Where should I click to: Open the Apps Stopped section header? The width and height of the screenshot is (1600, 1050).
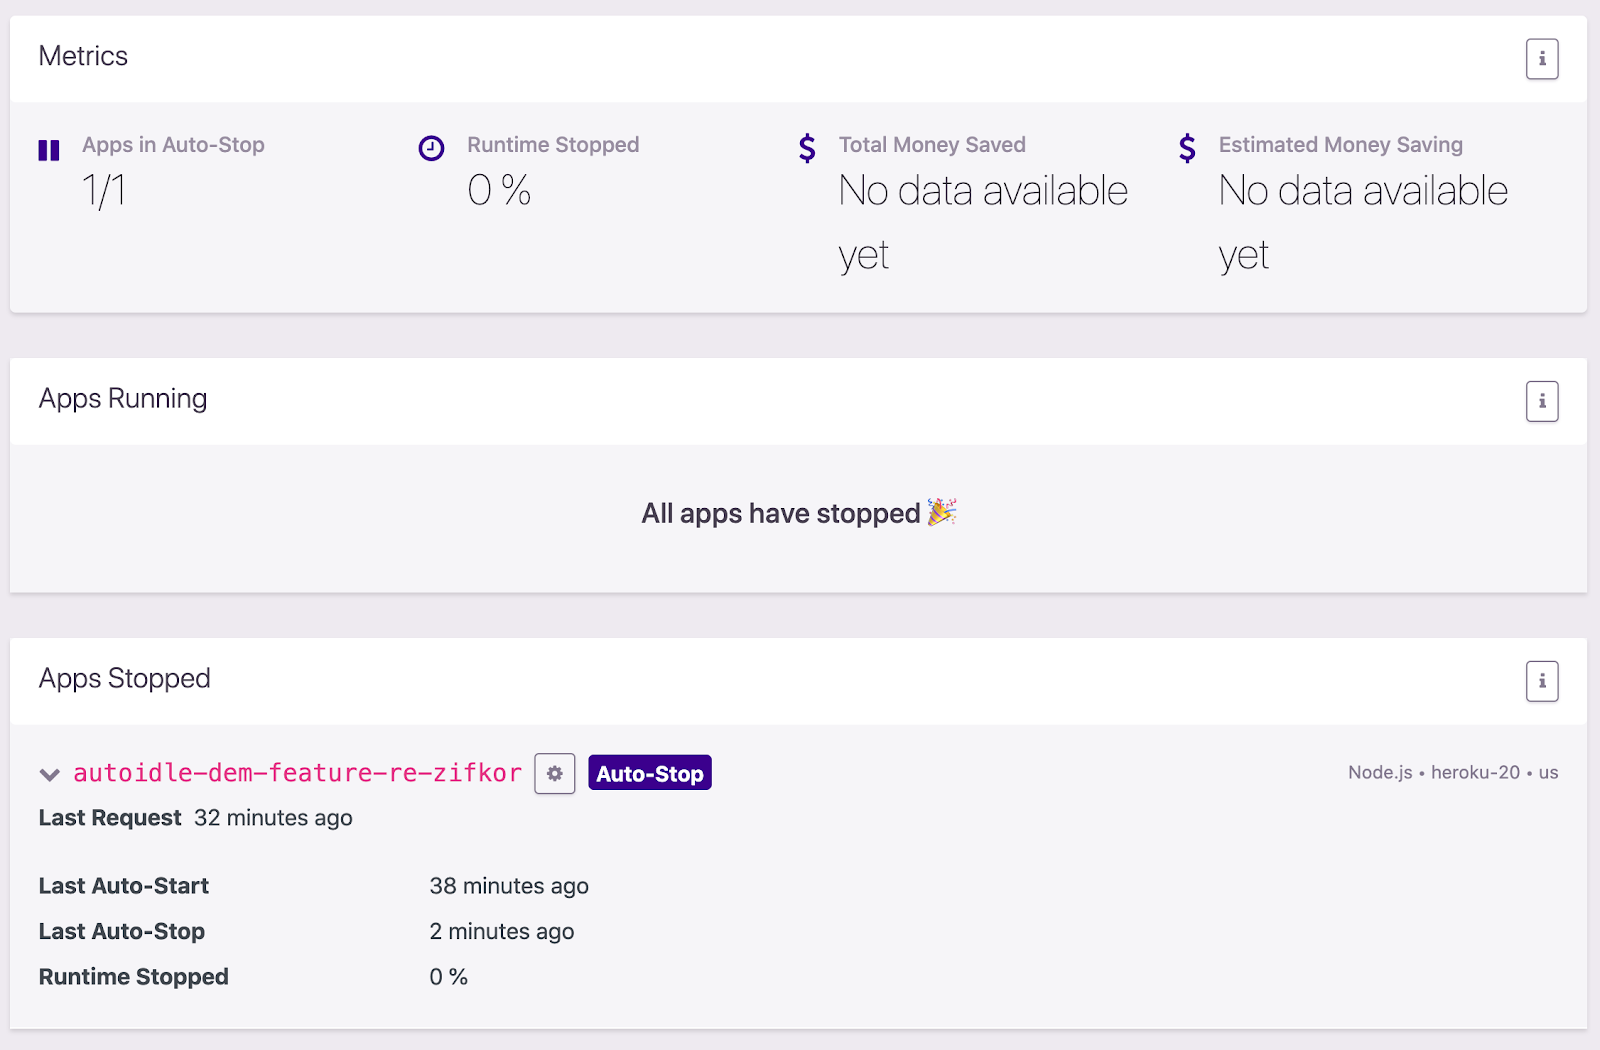(124, 679)
